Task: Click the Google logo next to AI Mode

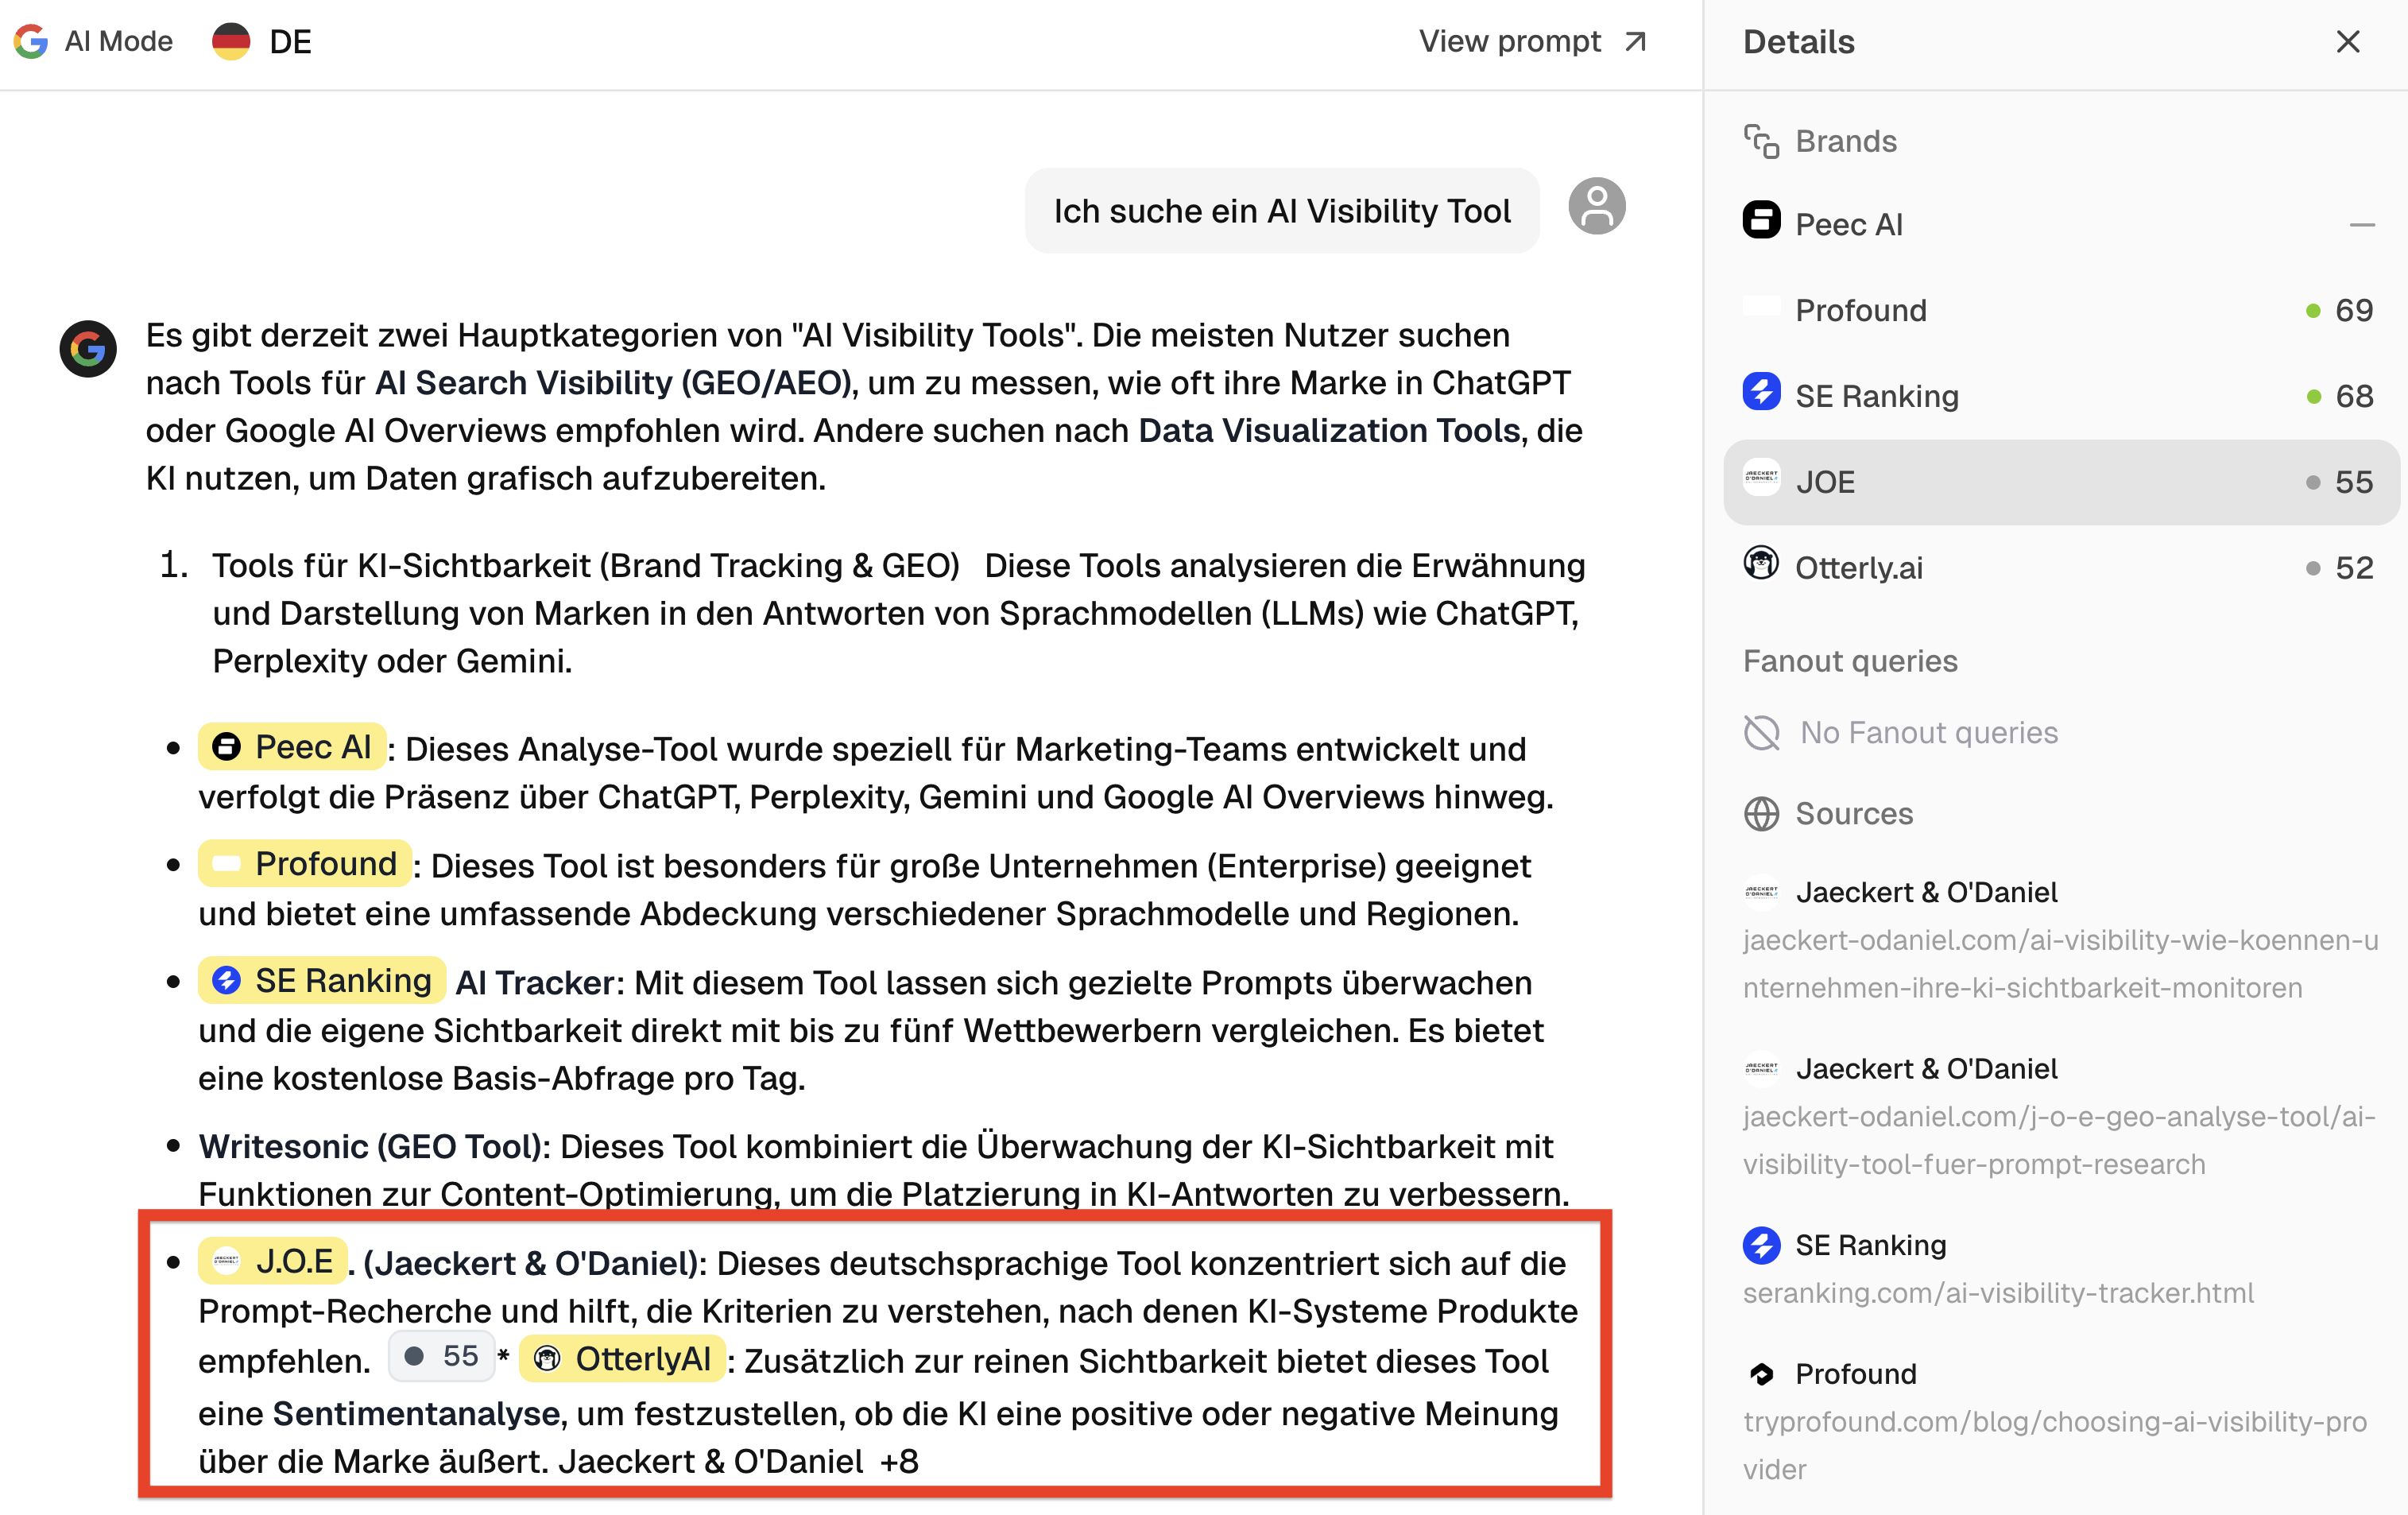Action: 31,41
